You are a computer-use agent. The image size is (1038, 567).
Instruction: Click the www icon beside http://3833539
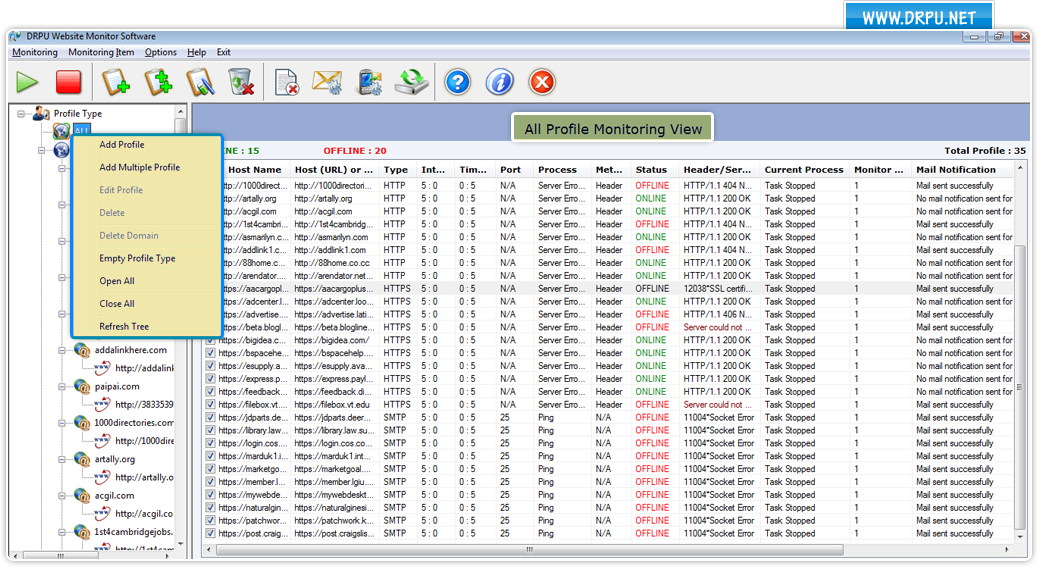point(103,404)
